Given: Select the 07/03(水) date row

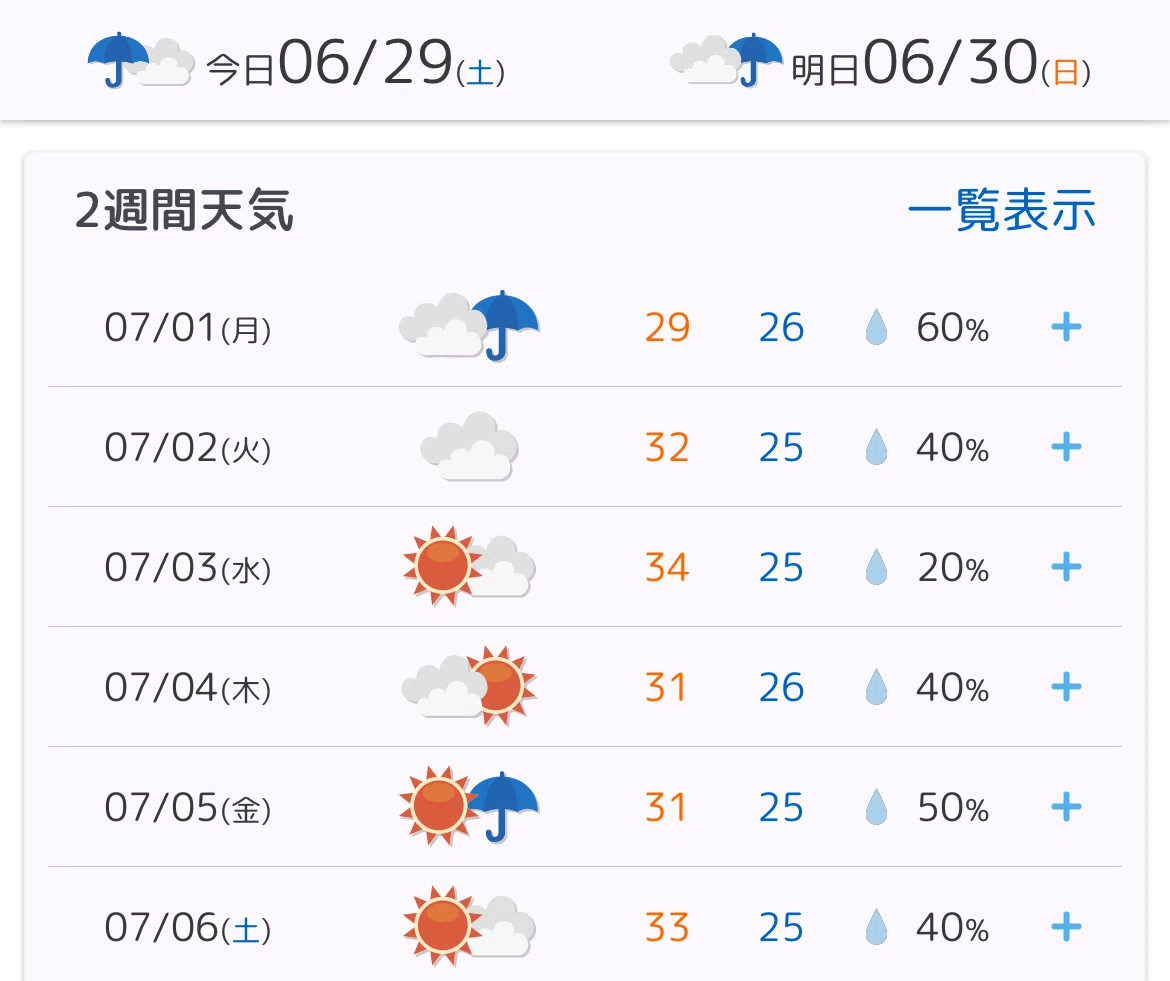Looking at the screenshot, I should pyautogui.click(x=585, y=567).
